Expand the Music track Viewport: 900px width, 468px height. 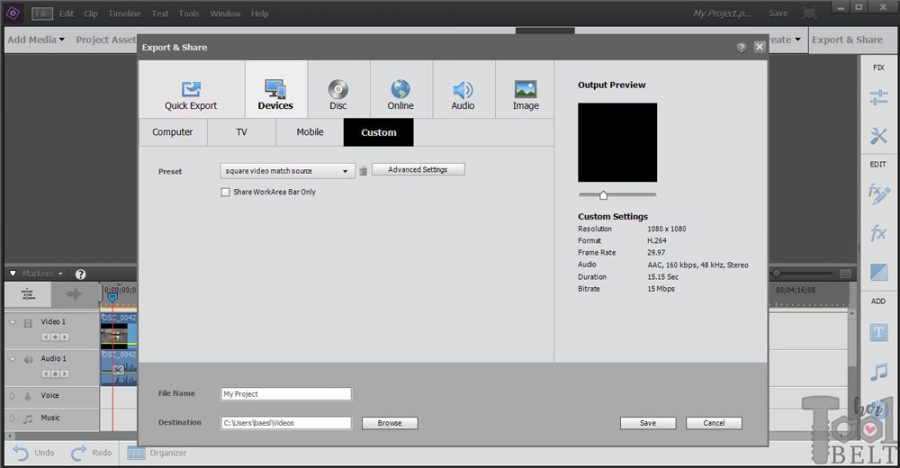(12, 418)
